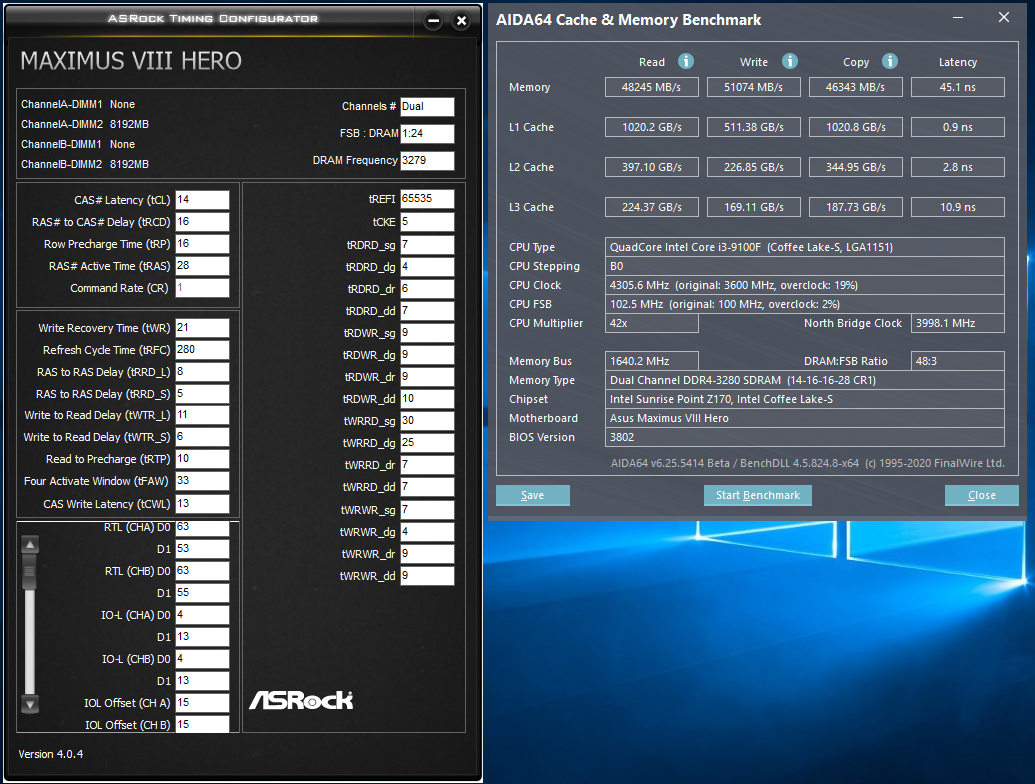Click the North Bridge Clock value 3998.1 MHz
Image resolution: width=1035 pixels, height=784 pixels.
pyautogui.click(x=958, y=323)
